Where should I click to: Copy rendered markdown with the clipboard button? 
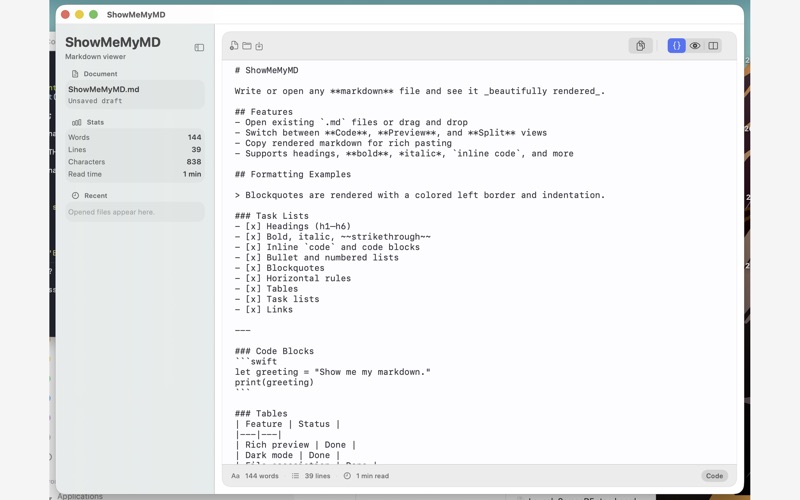[x=640, y=46]
